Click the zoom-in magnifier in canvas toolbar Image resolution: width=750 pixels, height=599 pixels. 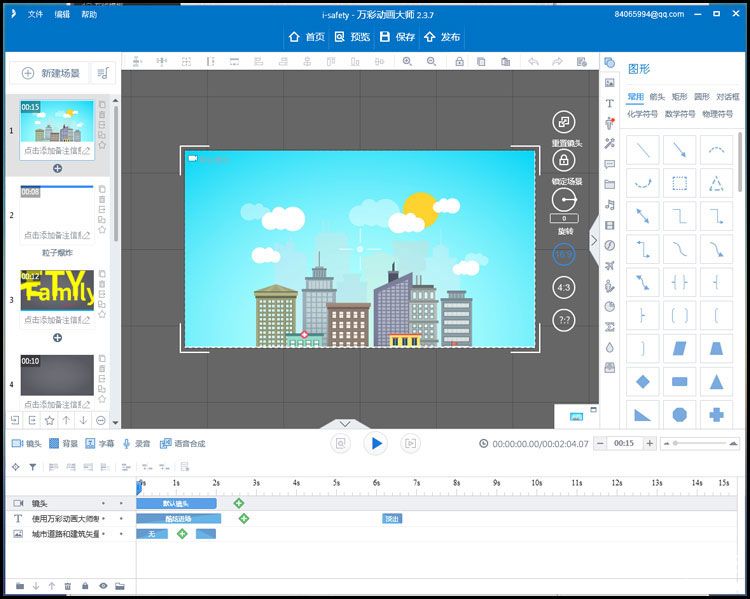tap(406, 61)
